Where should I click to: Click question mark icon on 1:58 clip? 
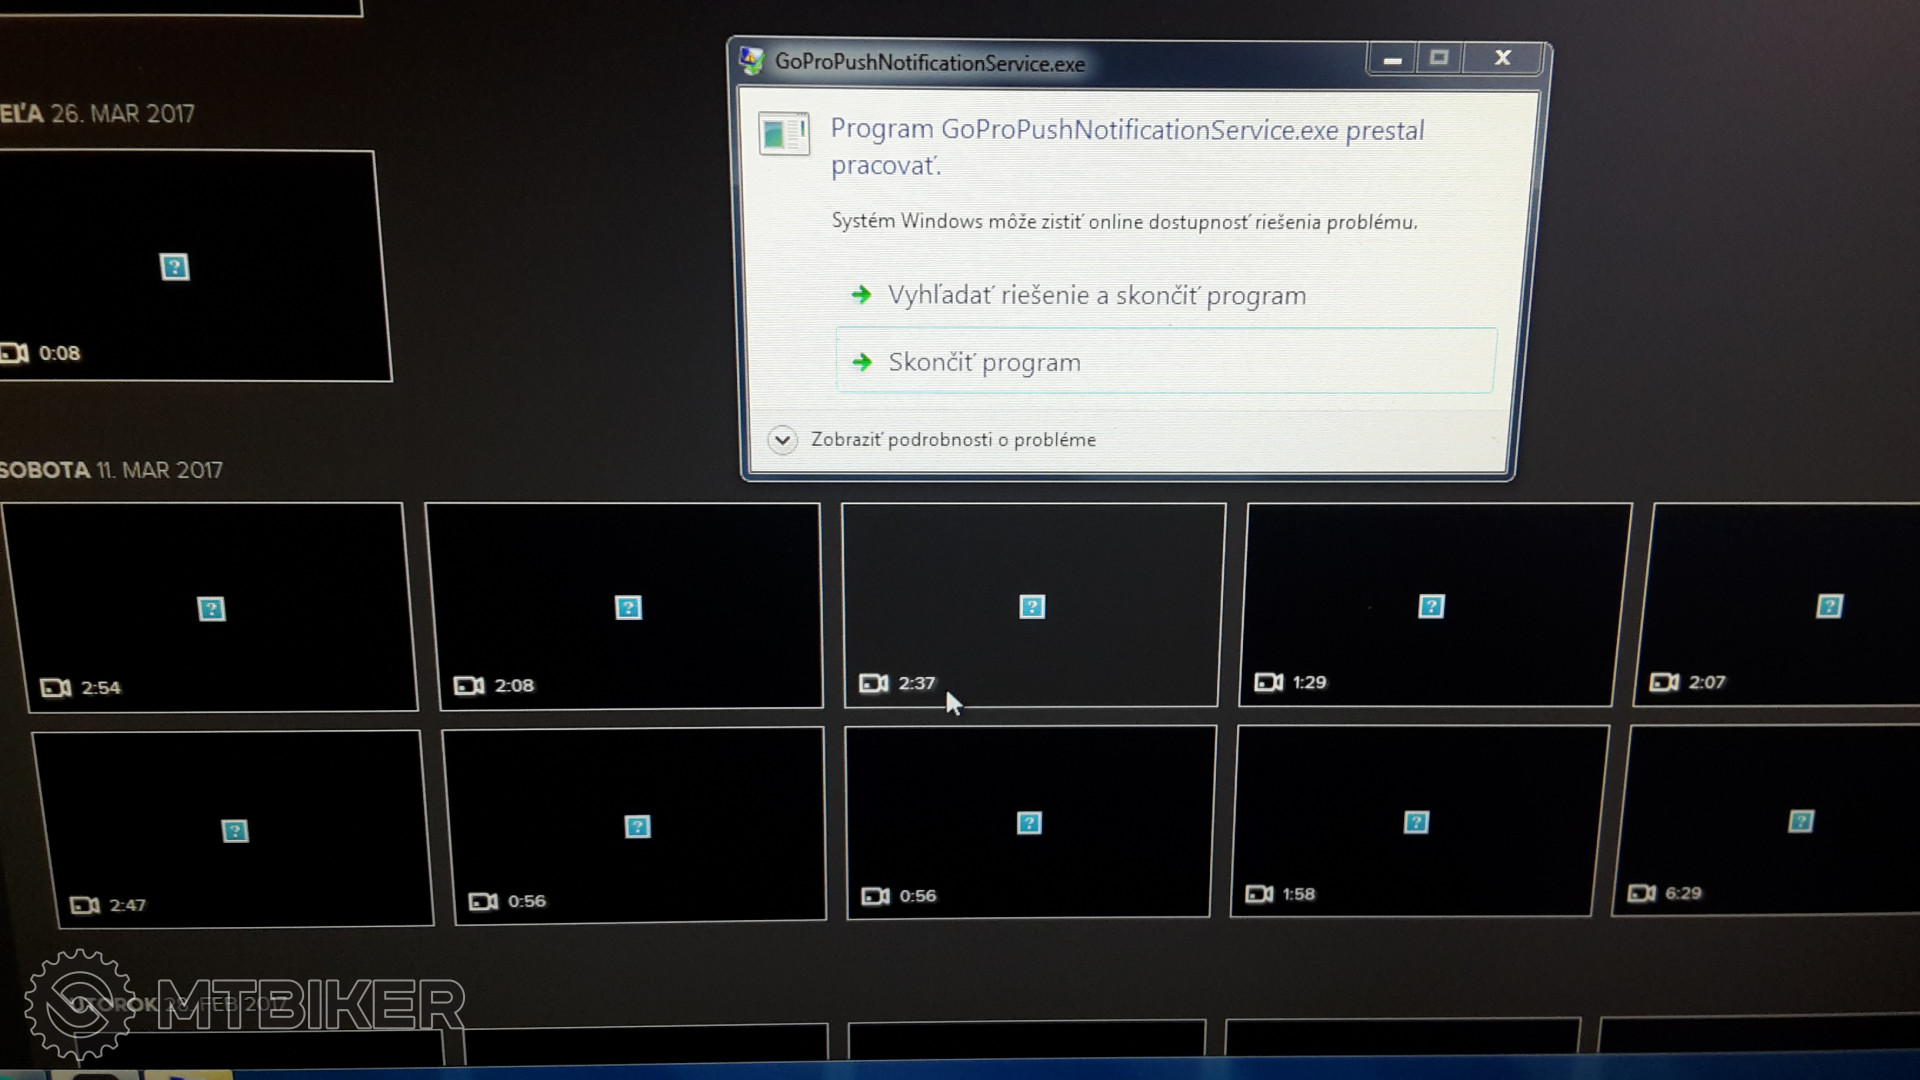pyautogui.click(x=1416, y=822)
